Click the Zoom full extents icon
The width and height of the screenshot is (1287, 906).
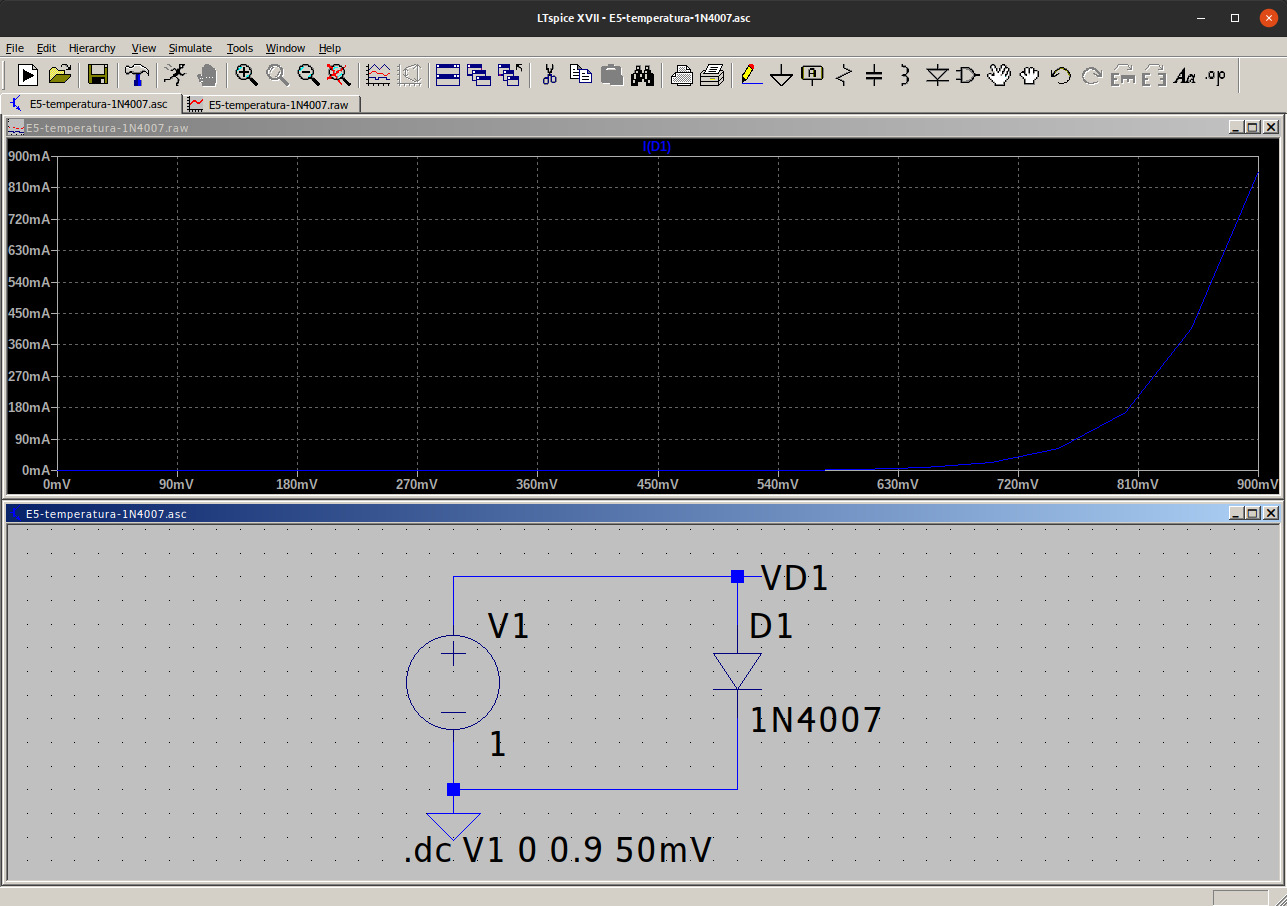[x=338, y=74]
